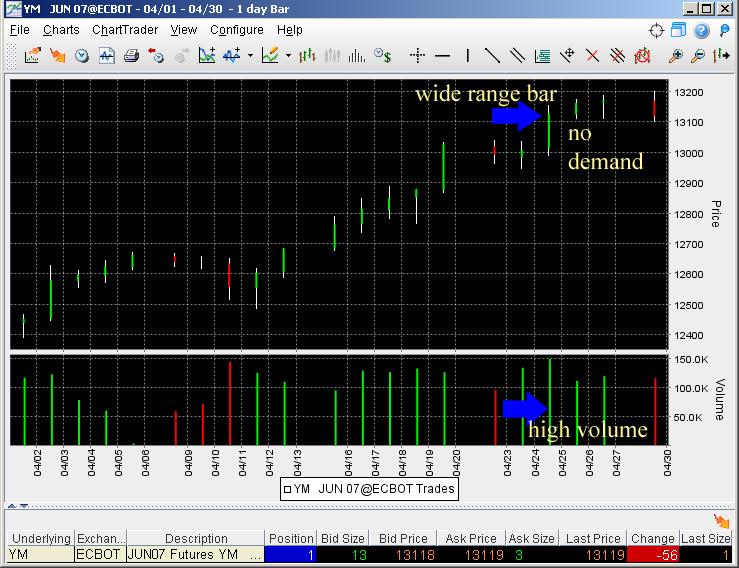The height and width of the screenshot is (568, 739).
Task: Click the orange downward arrow toolbar icon
Action: click(x=57, y=56)
